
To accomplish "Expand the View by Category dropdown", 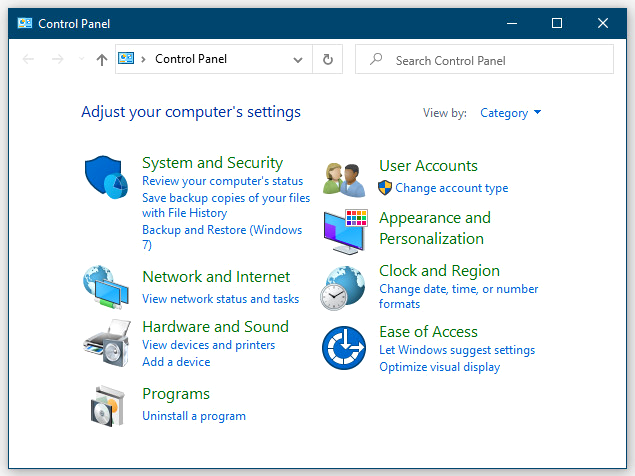I will (510, 113).
